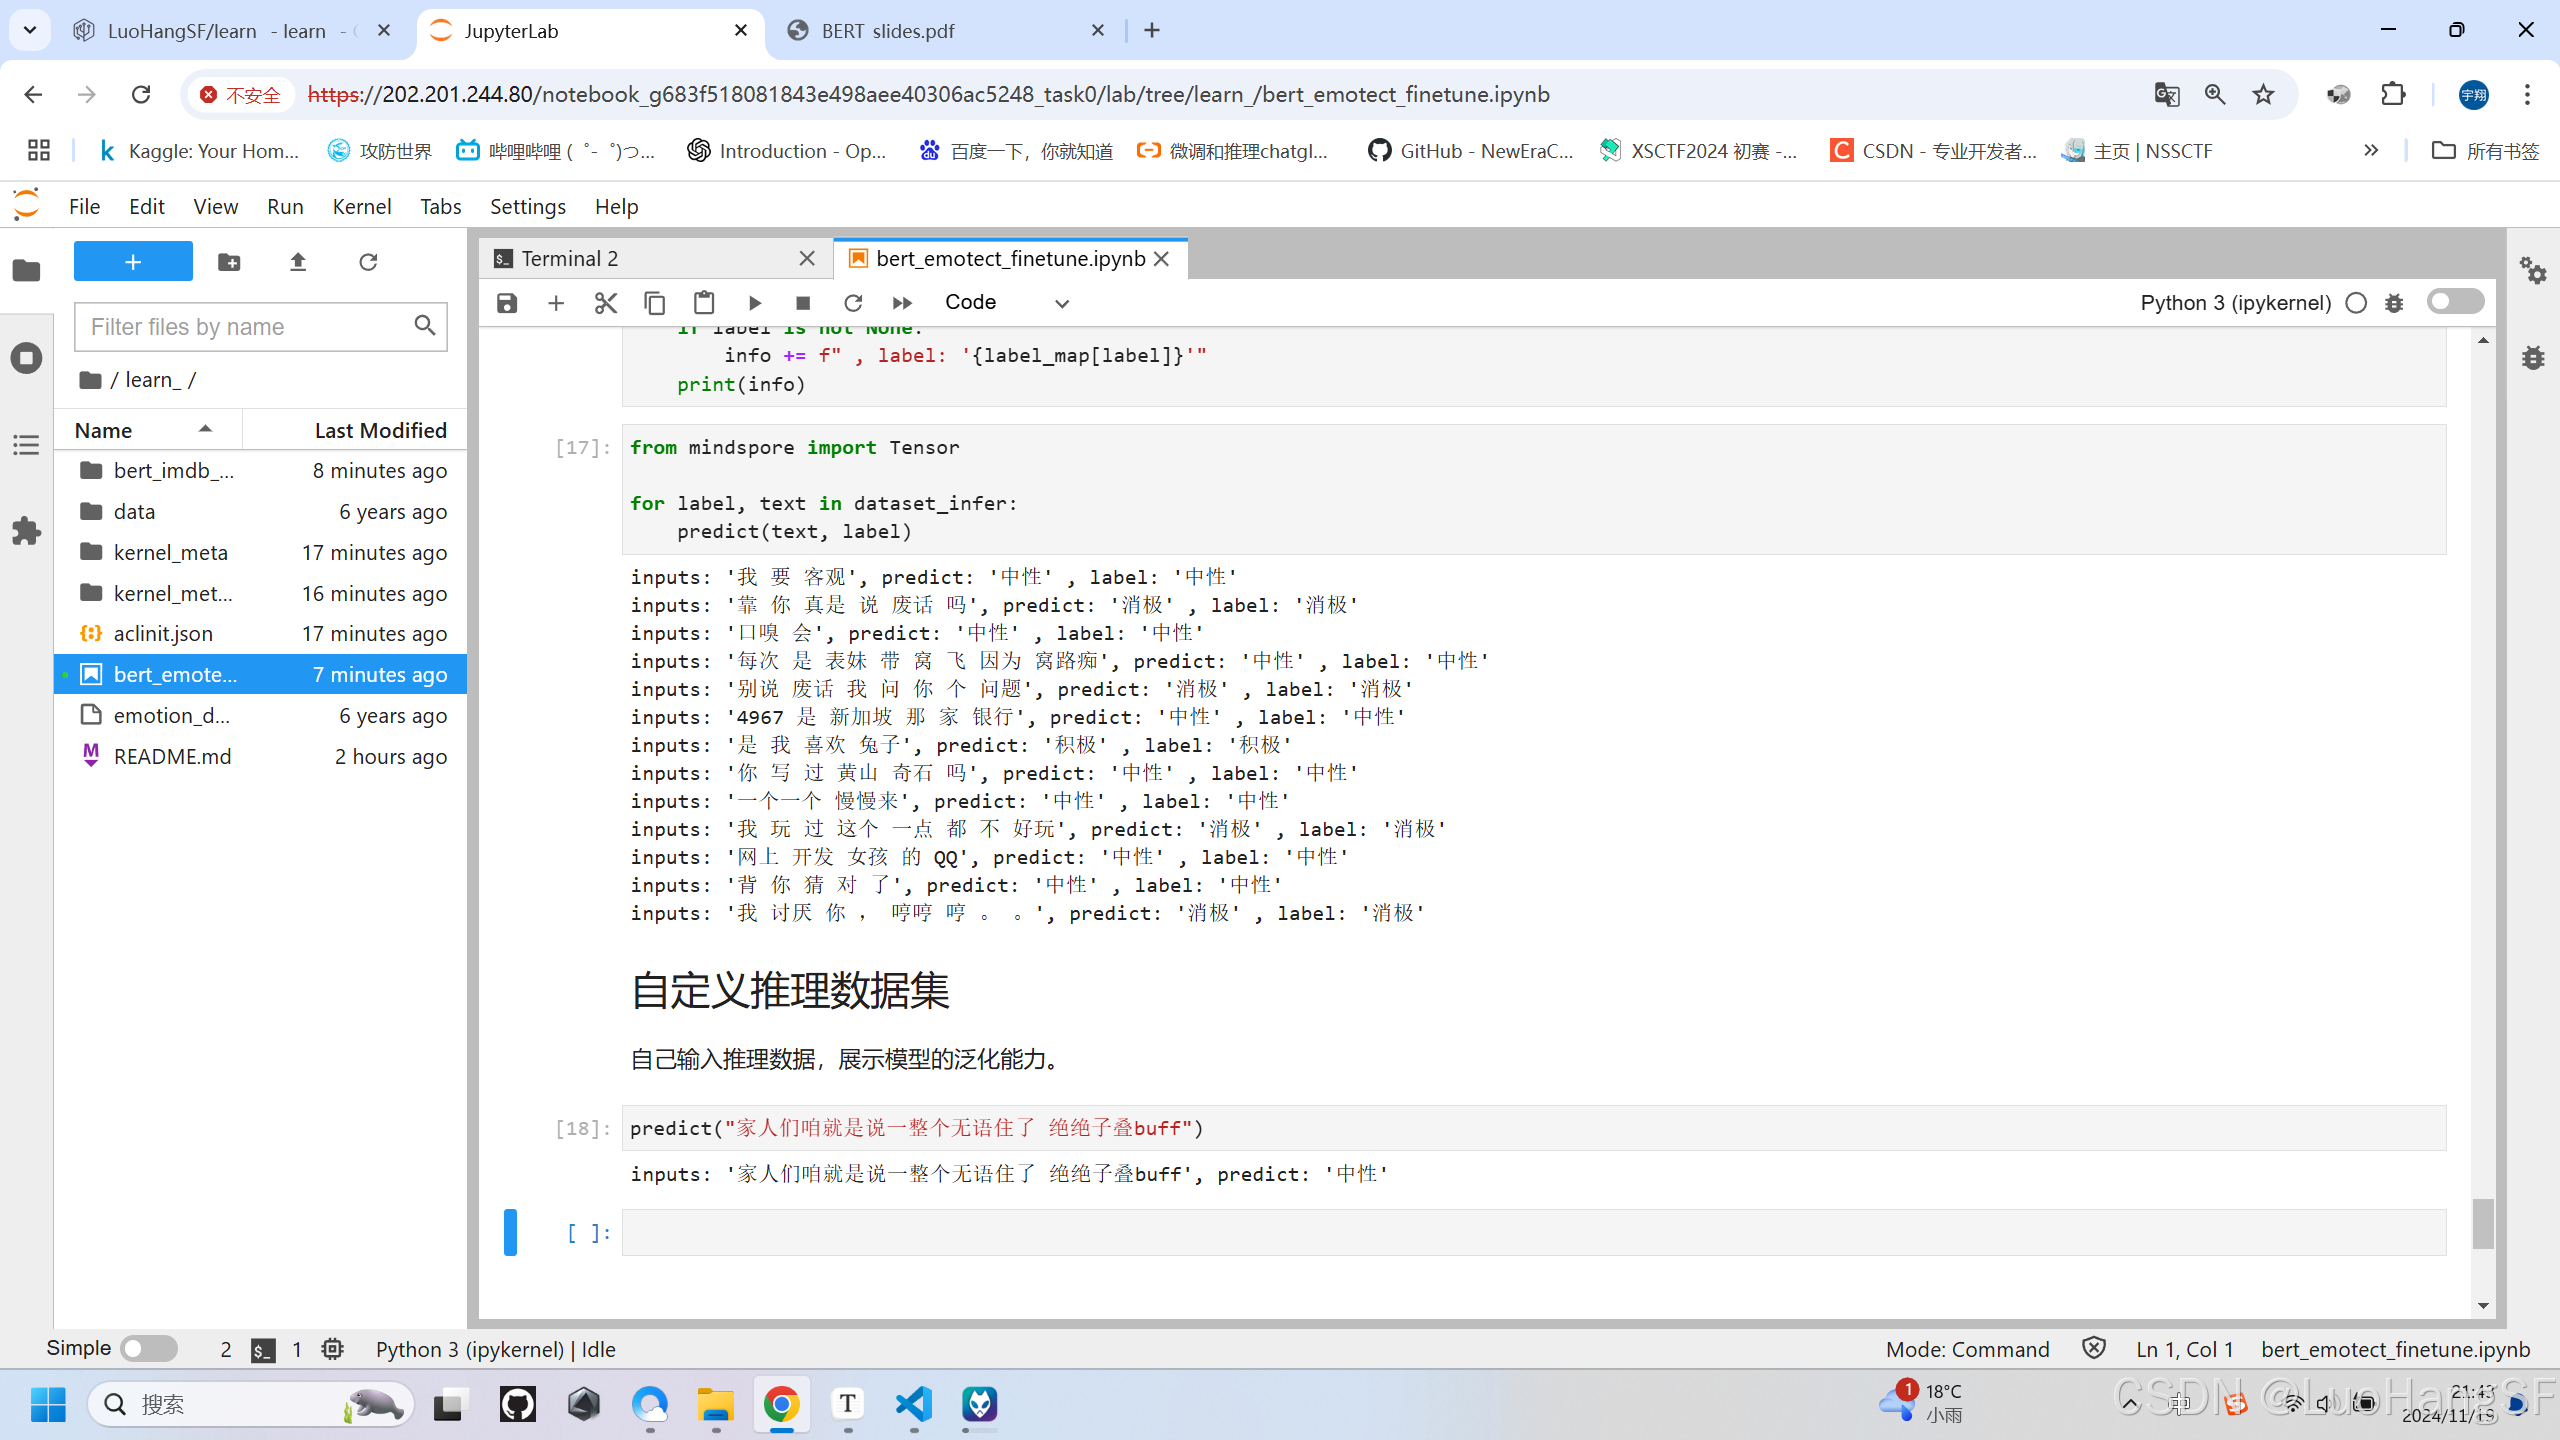2560x1440 pixels.
Task: Cut the selected cell with scissors icon
Action: [605, 303]
